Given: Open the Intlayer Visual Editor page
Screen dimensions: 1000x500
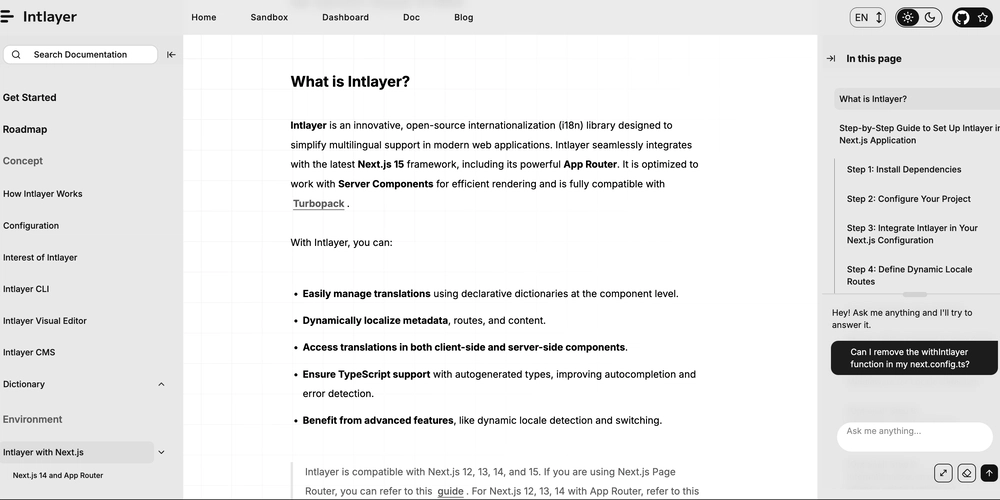Looking at the screenshot, I should point(45,321).
